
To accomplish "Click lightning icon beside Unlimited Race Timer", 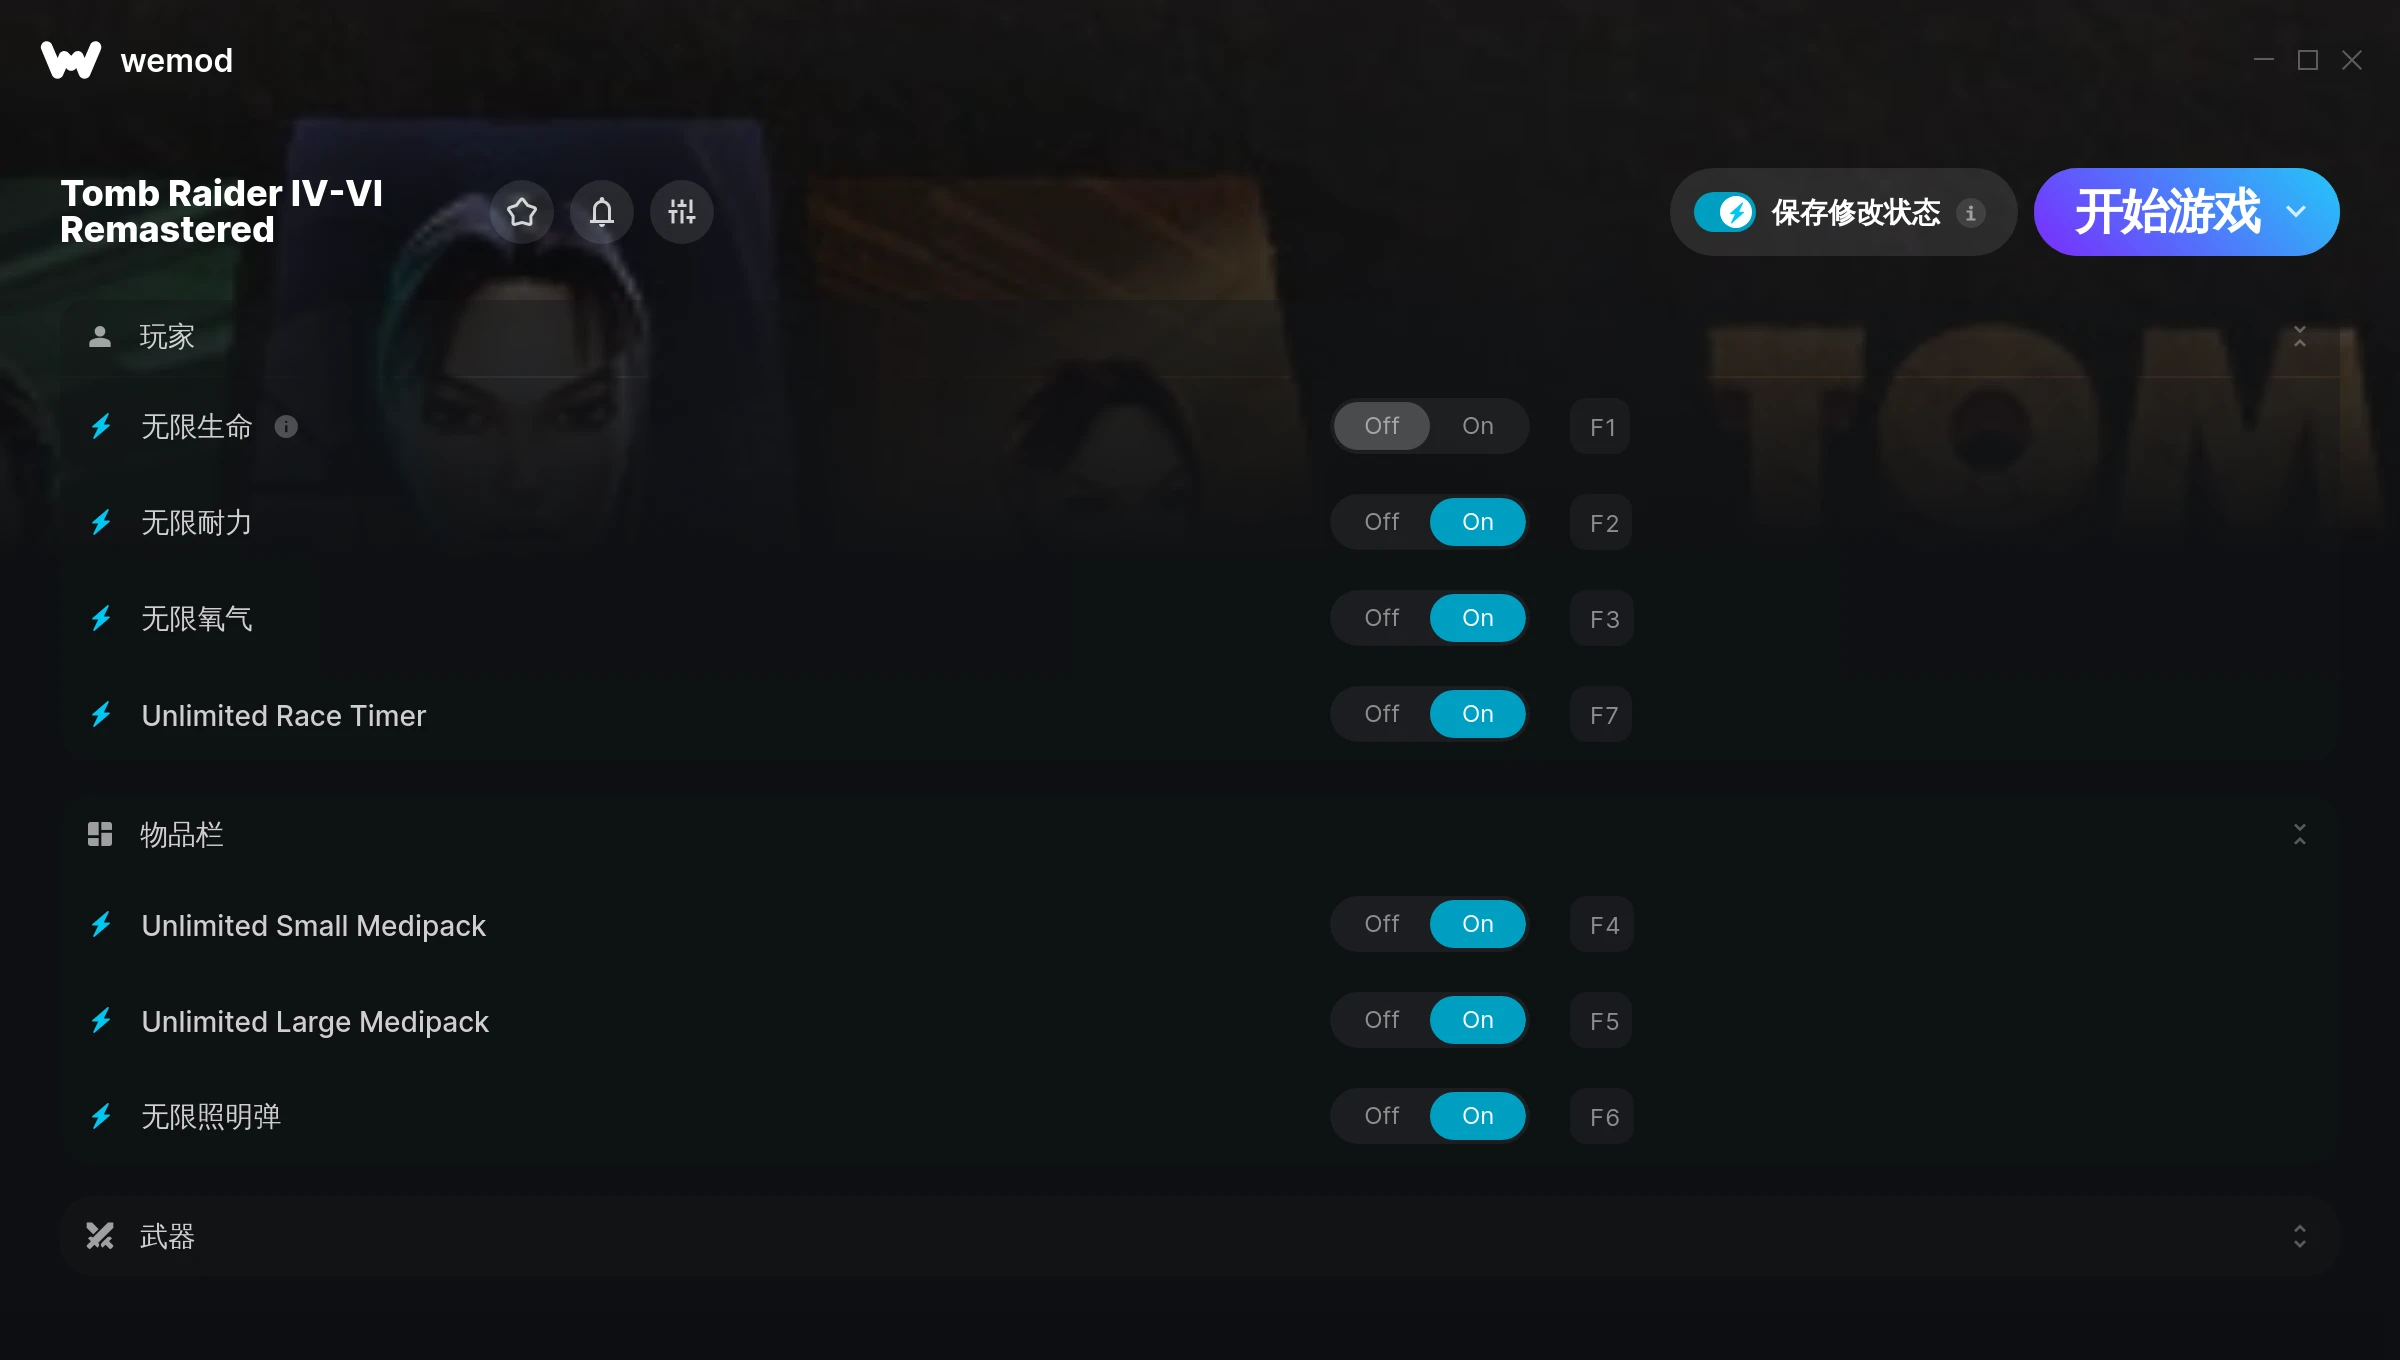I will pos(101,714).
